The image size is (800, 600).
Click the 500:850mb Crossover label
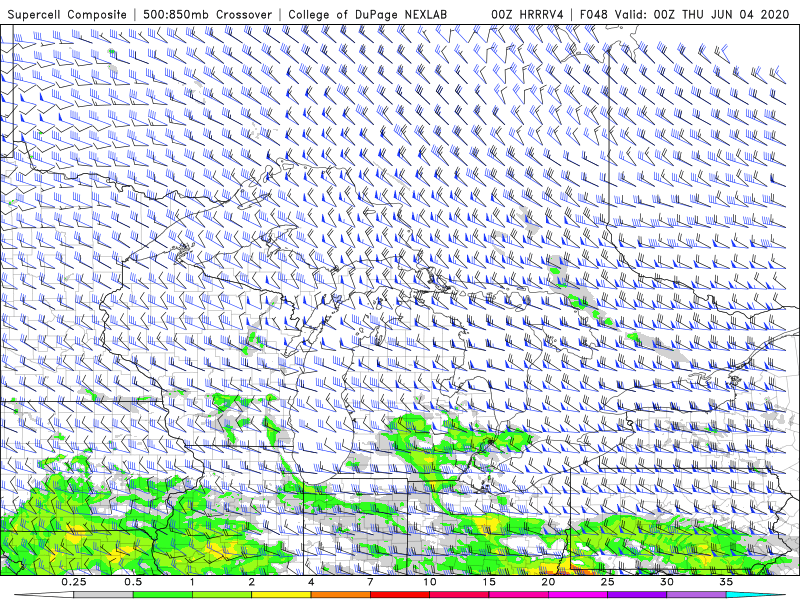[x=207, y=14]
